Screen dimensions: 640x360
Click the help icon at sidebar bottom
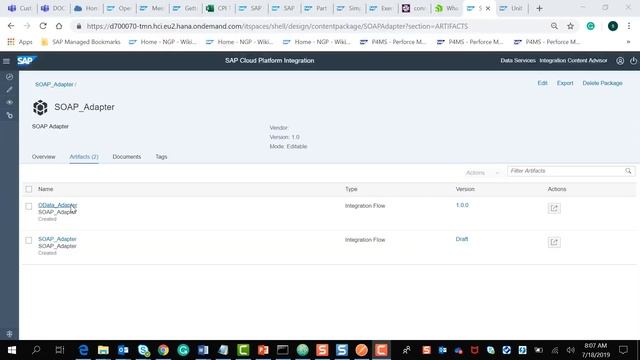[x=9, y=334]
